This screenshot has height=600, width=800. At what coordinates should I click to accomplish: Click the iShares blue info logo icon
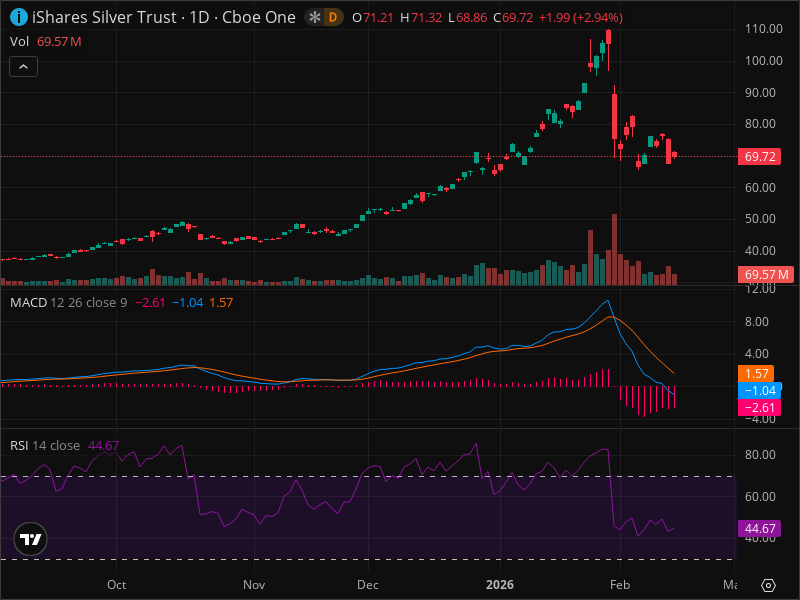tap(19, 17)
